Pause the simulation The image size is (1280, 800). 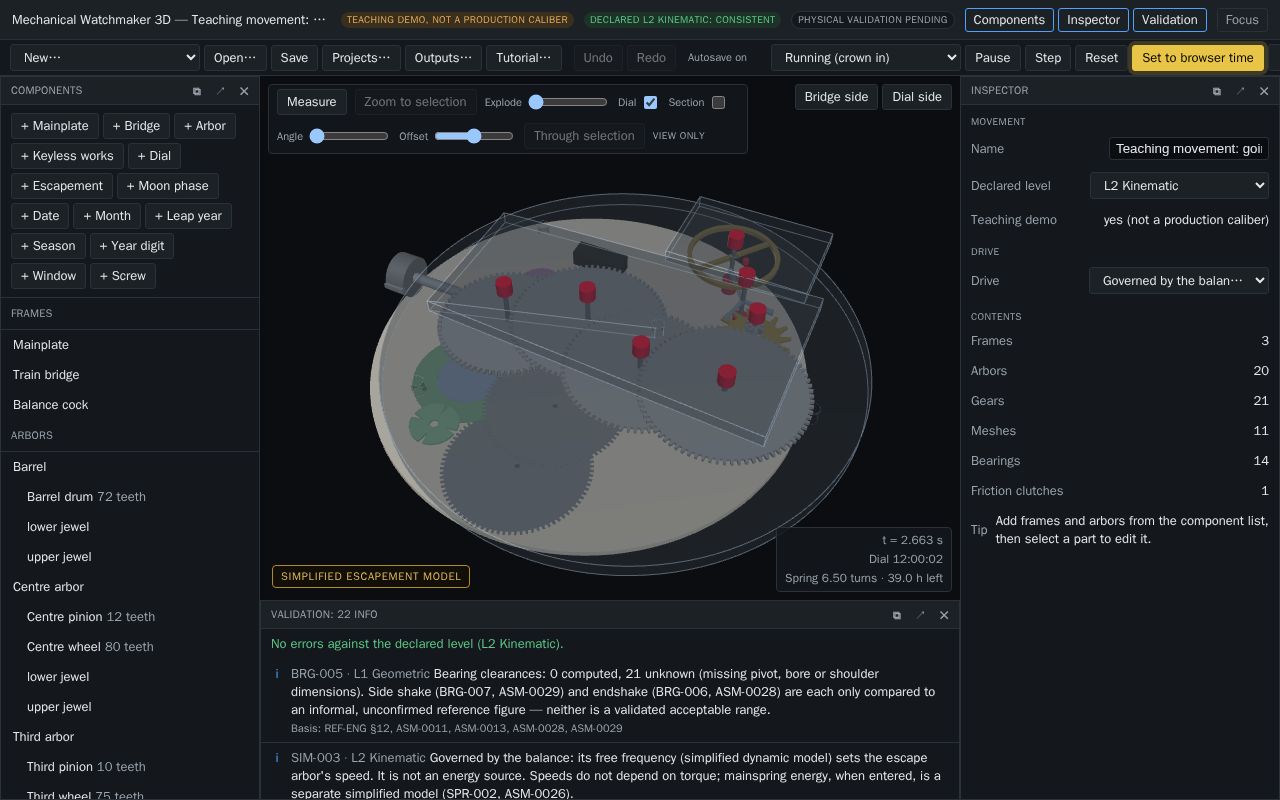[992, 58]
